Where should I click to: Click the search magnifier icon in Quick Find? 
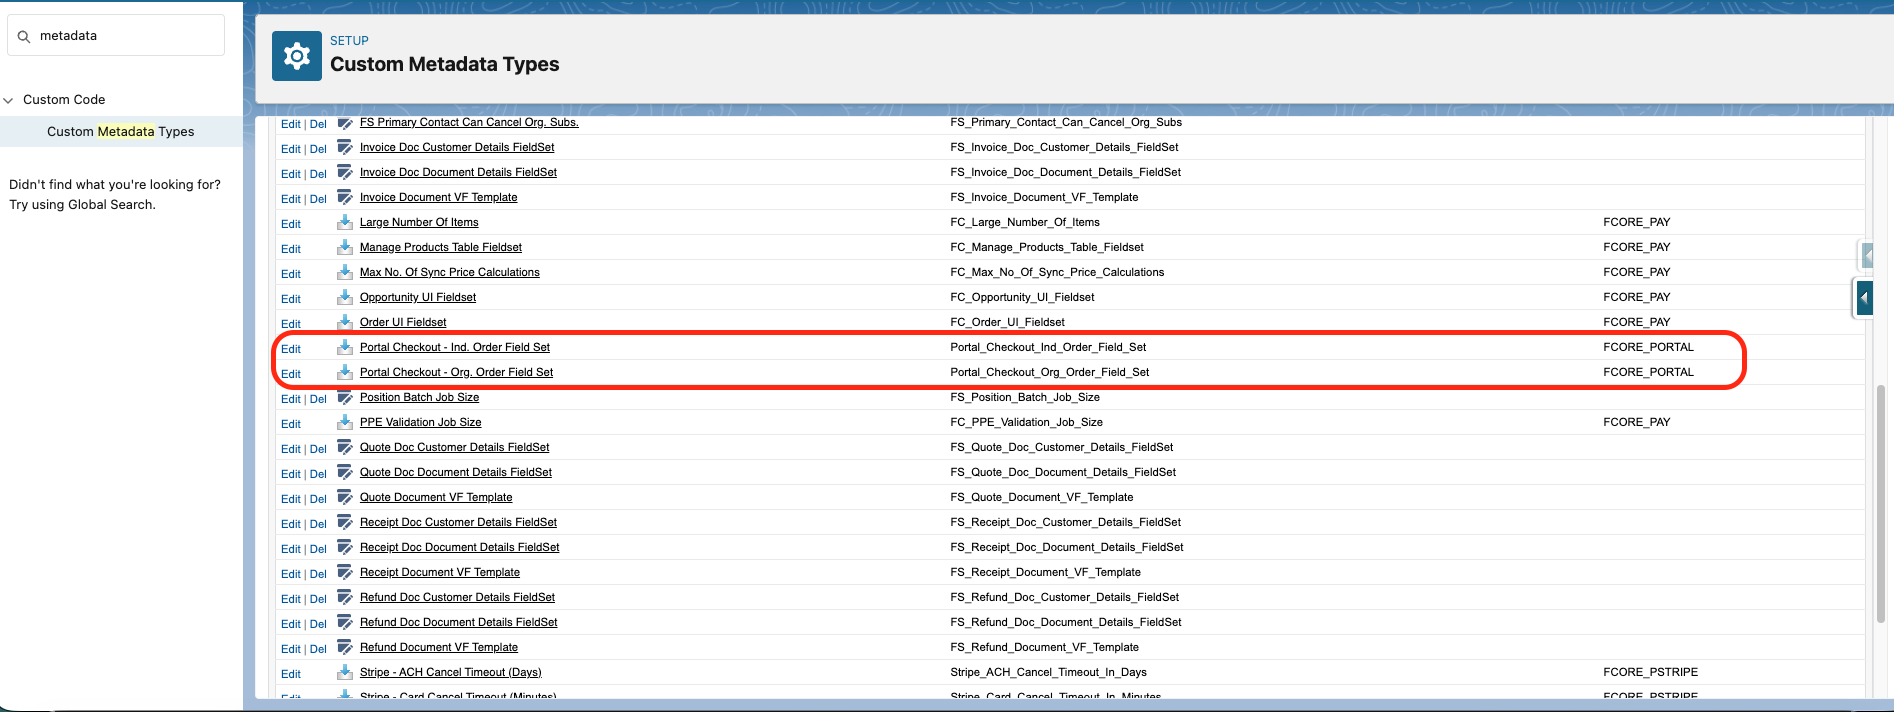24,36
